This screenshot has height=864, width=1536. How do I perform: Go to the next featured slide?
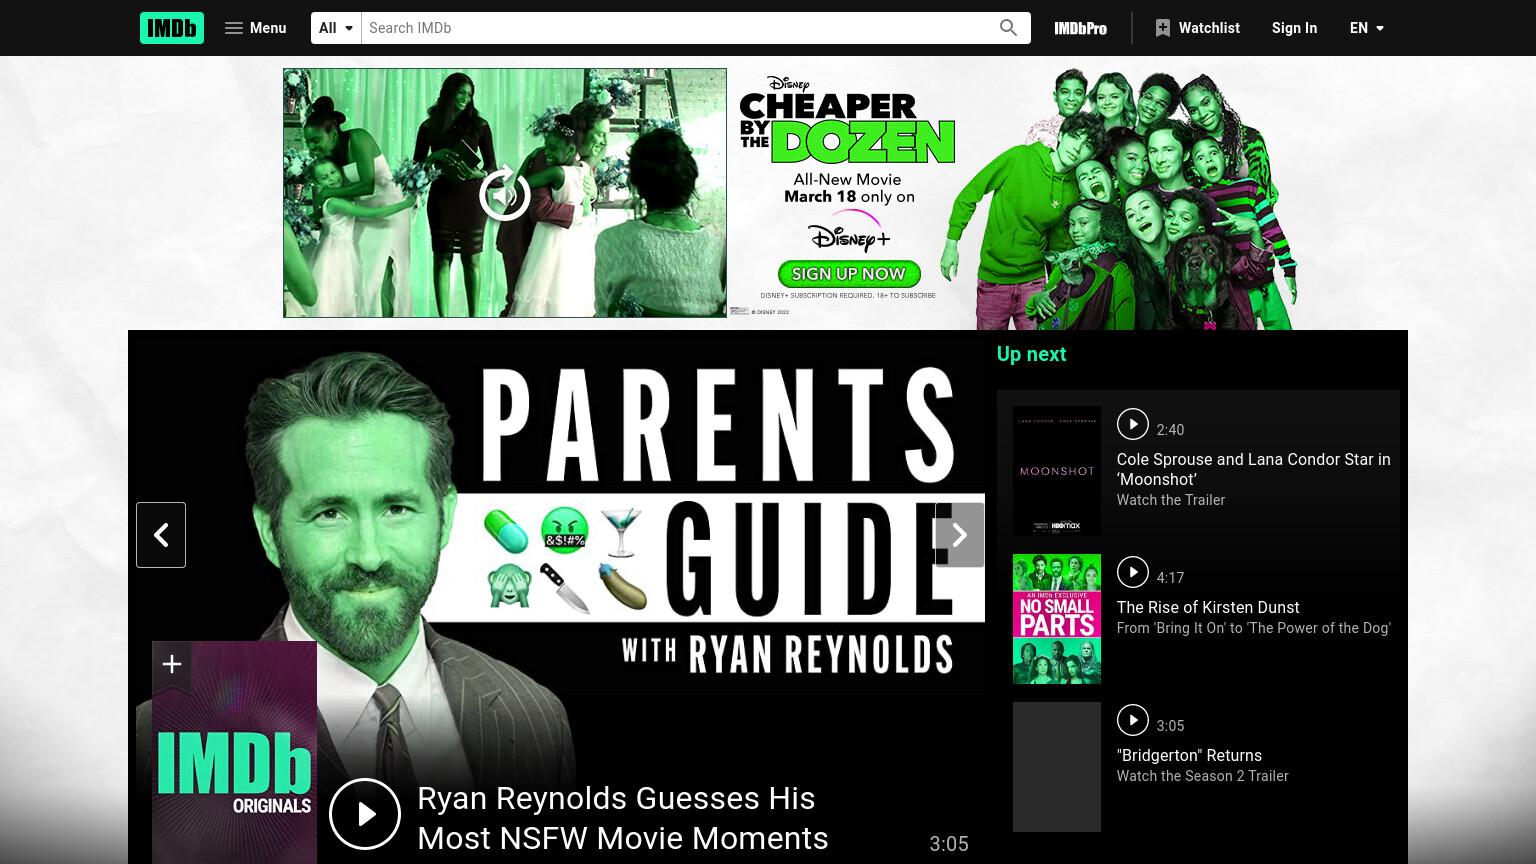pyautogui.click(x=959, y=535)
